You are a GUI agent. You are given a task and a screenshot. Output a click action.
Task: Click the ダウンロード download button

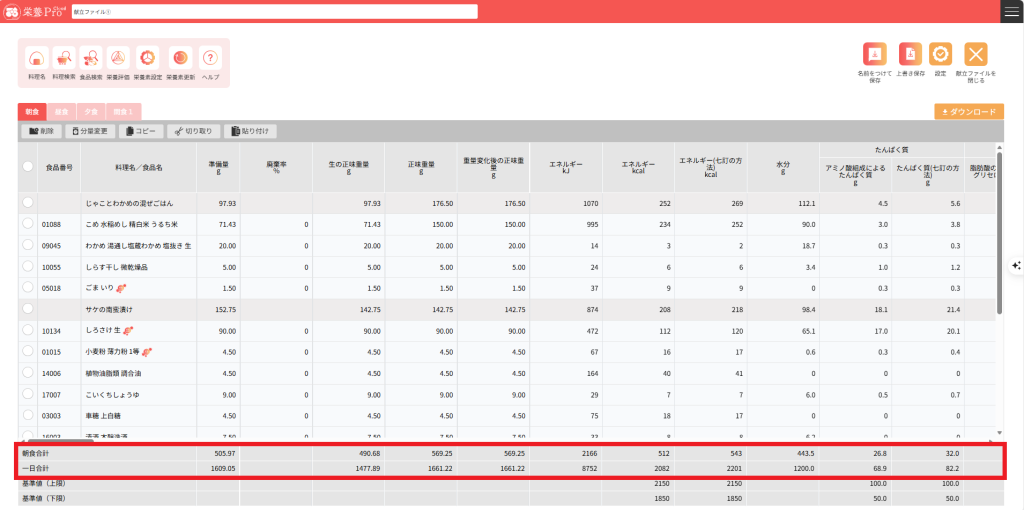coord(969,112)
